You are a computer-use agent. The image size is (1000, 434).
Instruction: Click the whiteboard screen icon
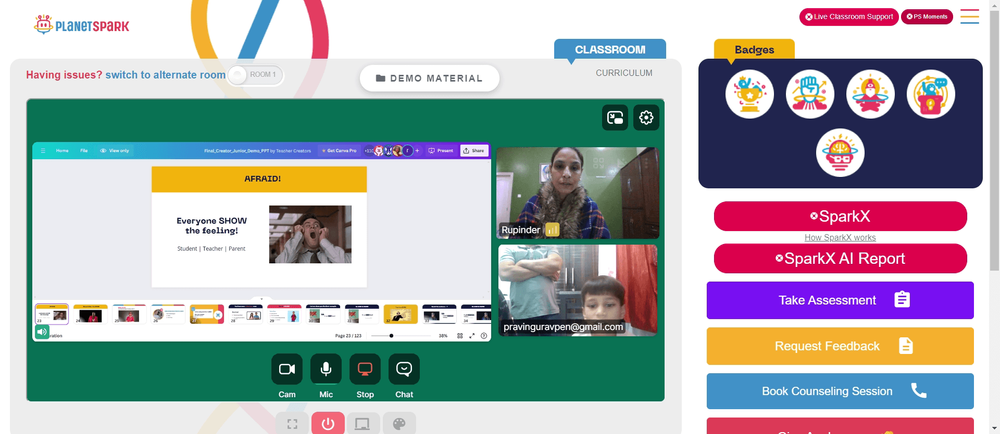click(x=363, y=424)
